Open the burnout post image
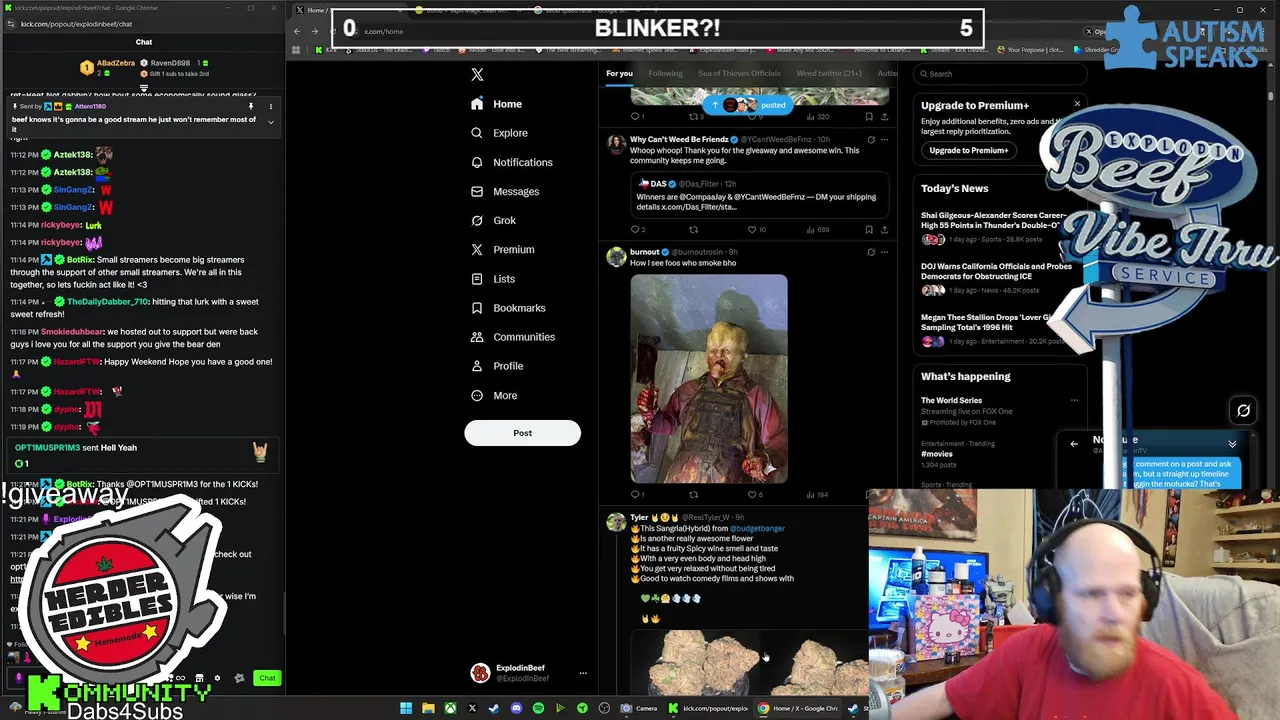 coord(709,379)
